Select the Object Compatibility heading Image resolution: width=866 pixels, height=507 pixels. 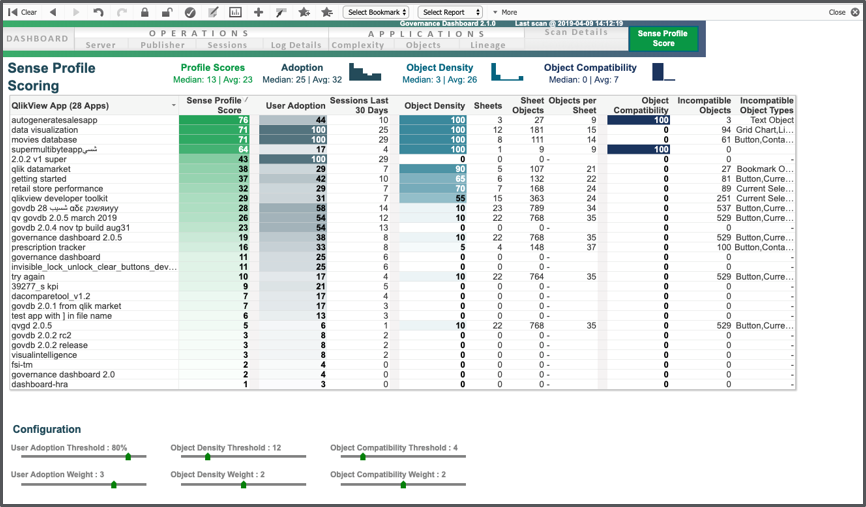coord(590,67)
